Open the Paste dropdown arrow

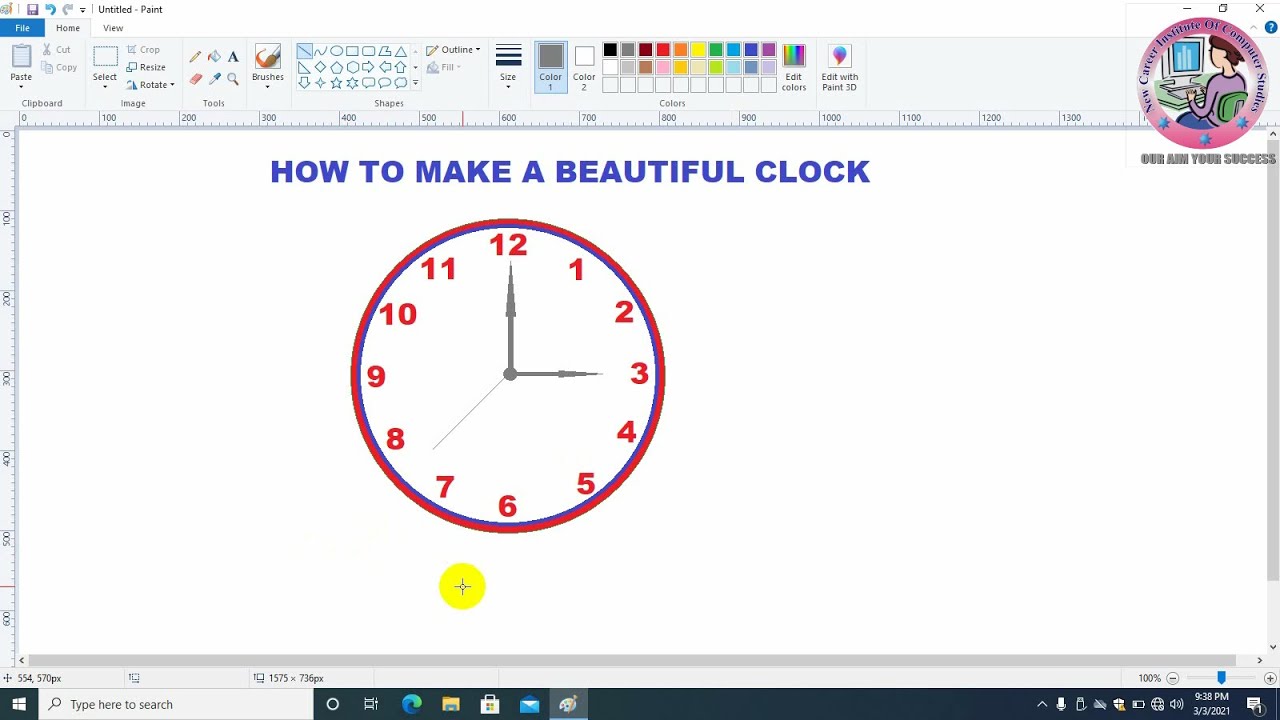click(x=21, y=87)
